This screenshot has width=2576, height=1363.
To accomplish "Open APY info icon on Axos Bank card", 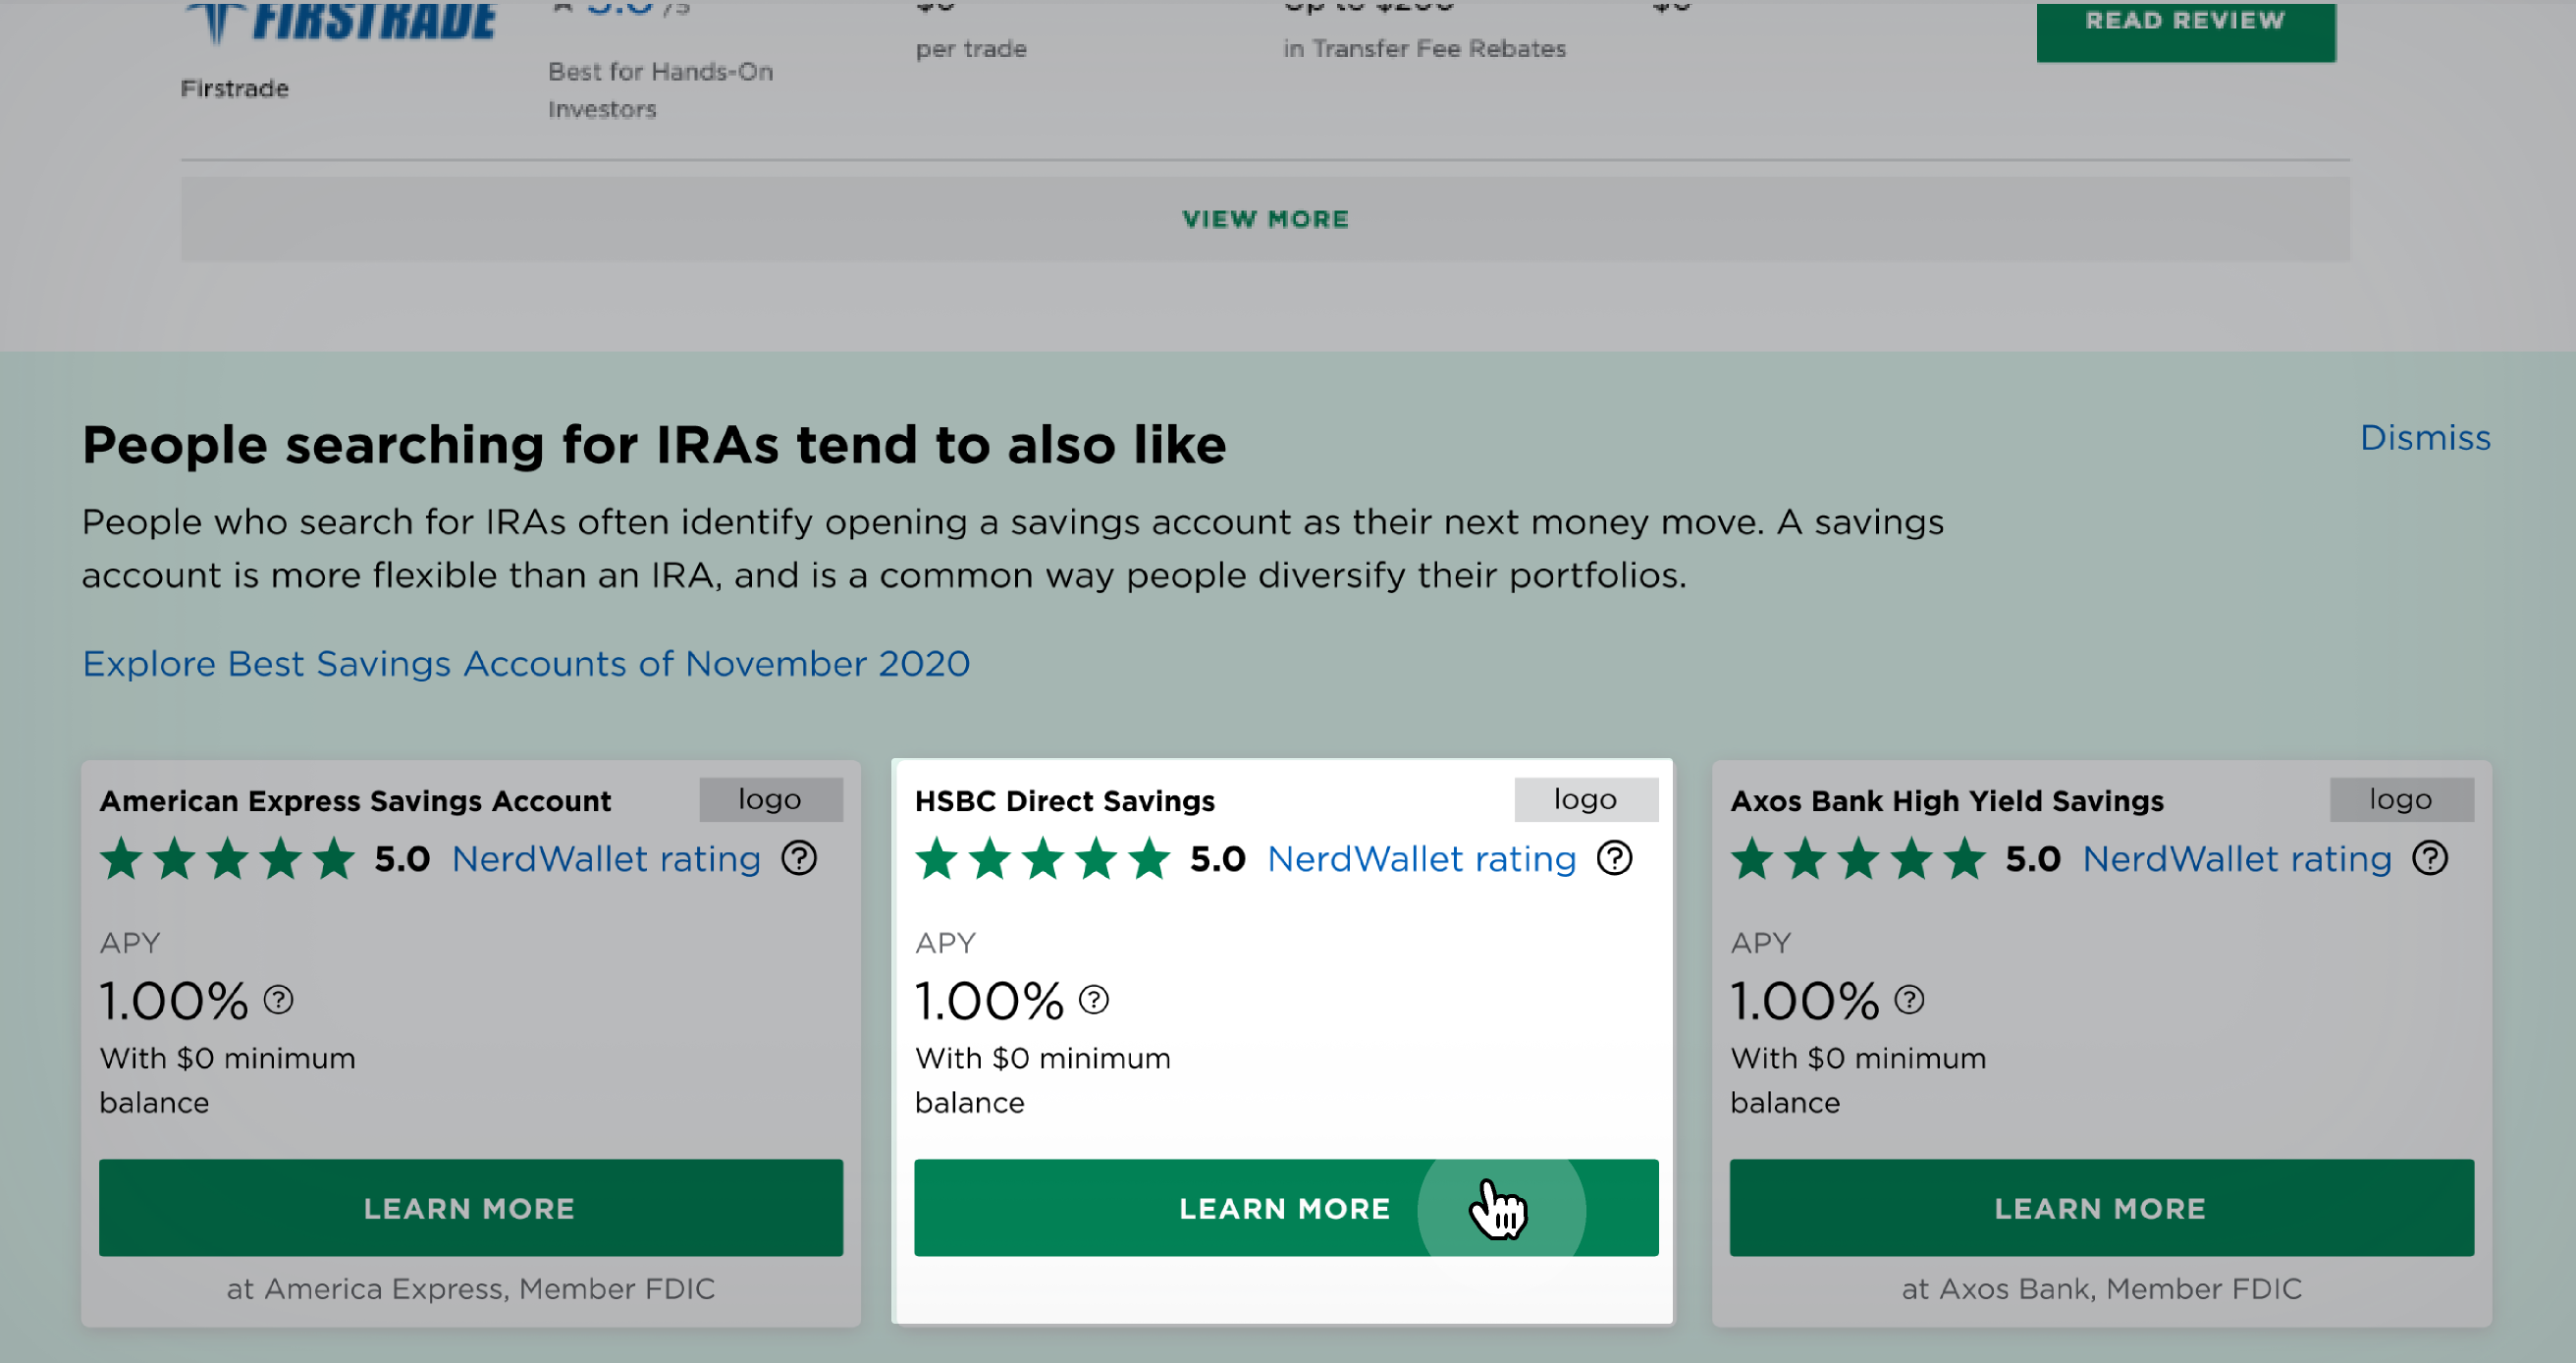I will pyautogui.click(x=1909, y=999).
